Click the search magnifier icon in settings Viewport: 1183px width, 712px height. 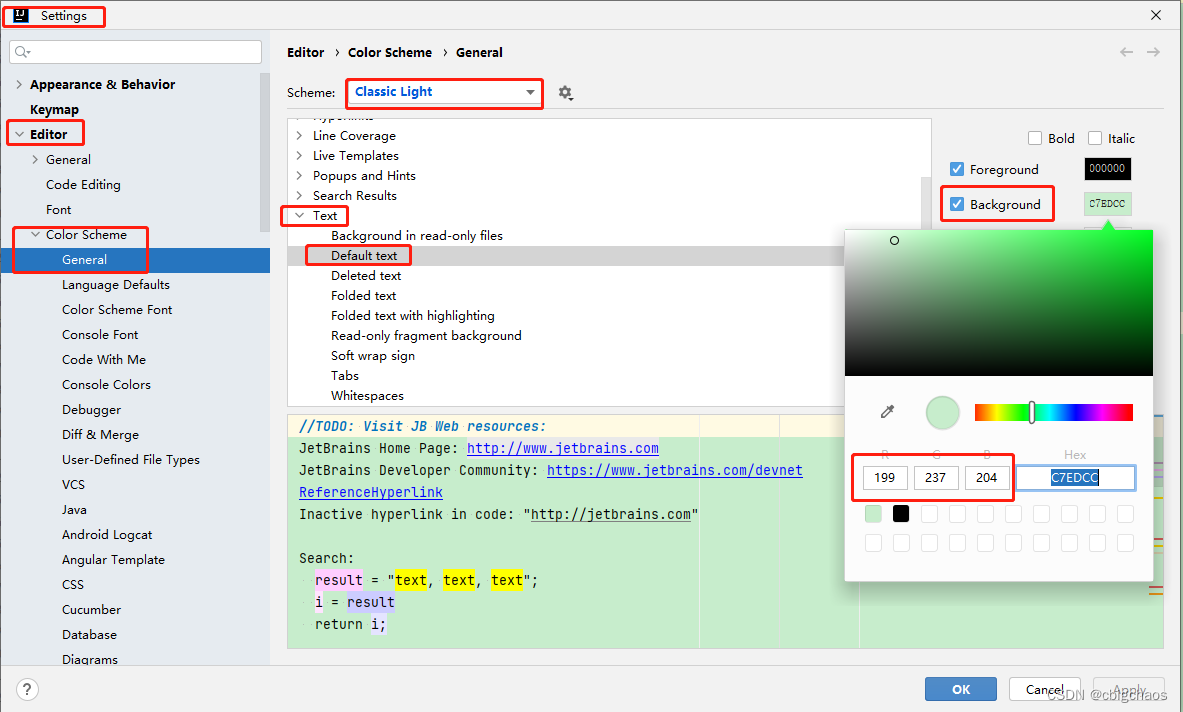[22, 52]
